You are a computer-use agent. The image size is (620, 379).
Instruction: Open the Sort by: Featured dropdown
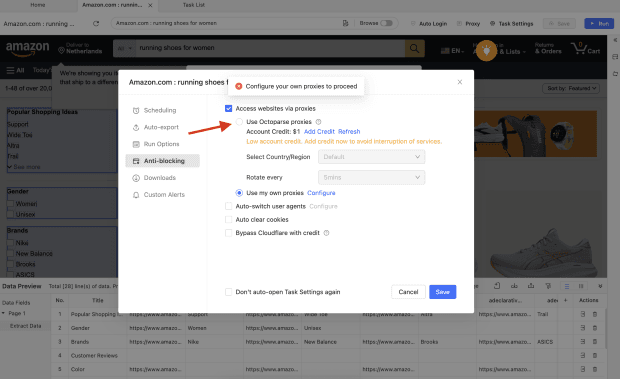tap(571, 89)
